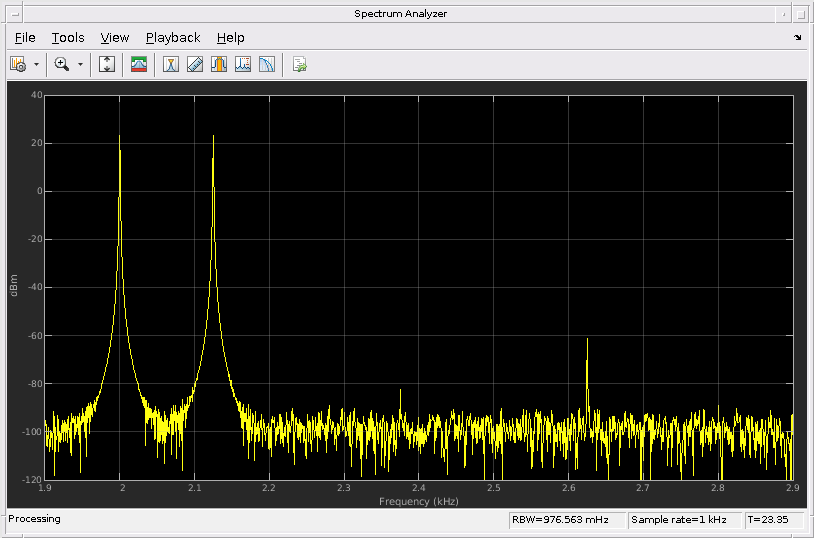Toggle Cursor Measurements panel

click(171, 65)
